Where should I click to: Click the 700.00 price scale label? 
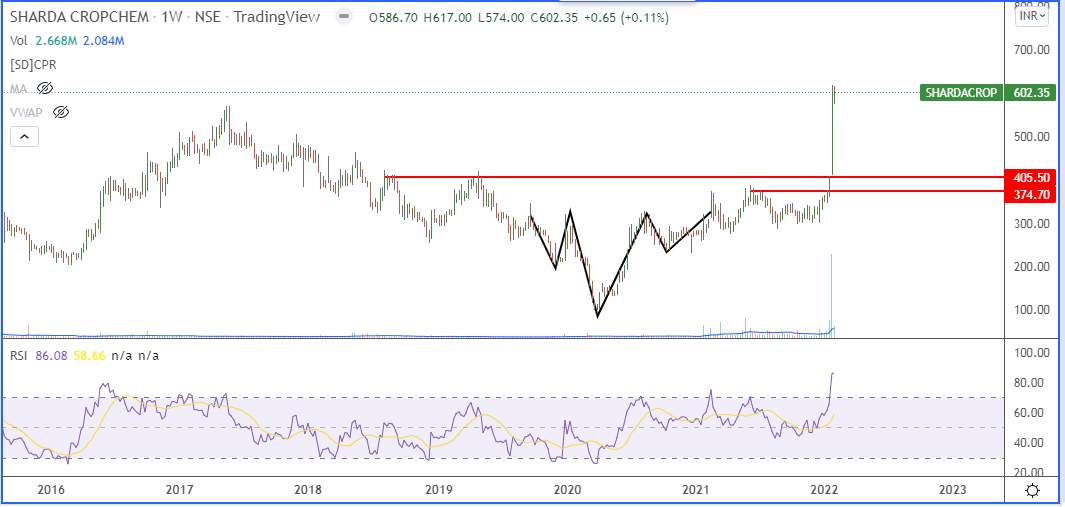pos(1032,50)
